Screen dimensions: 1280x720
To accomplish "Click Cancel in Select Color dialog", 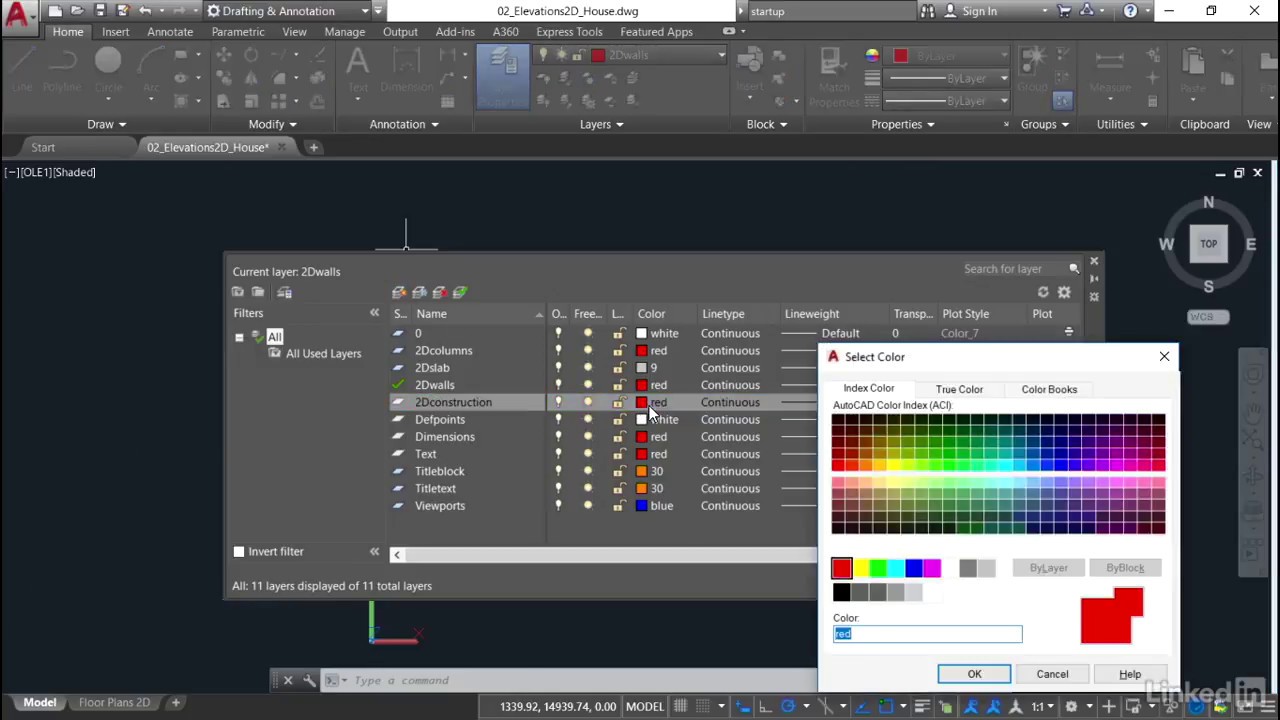I will click(1052, 674).
